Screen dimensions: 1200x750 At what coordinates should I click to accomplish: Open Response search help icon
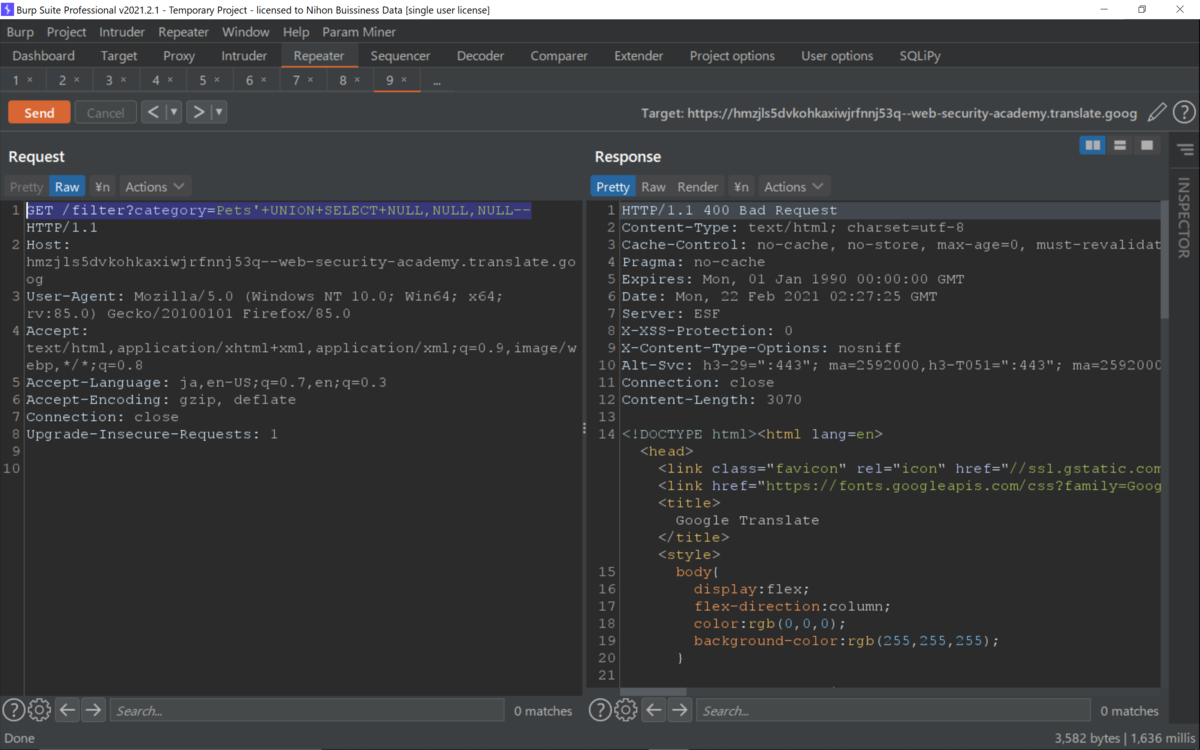pos(600,710)
